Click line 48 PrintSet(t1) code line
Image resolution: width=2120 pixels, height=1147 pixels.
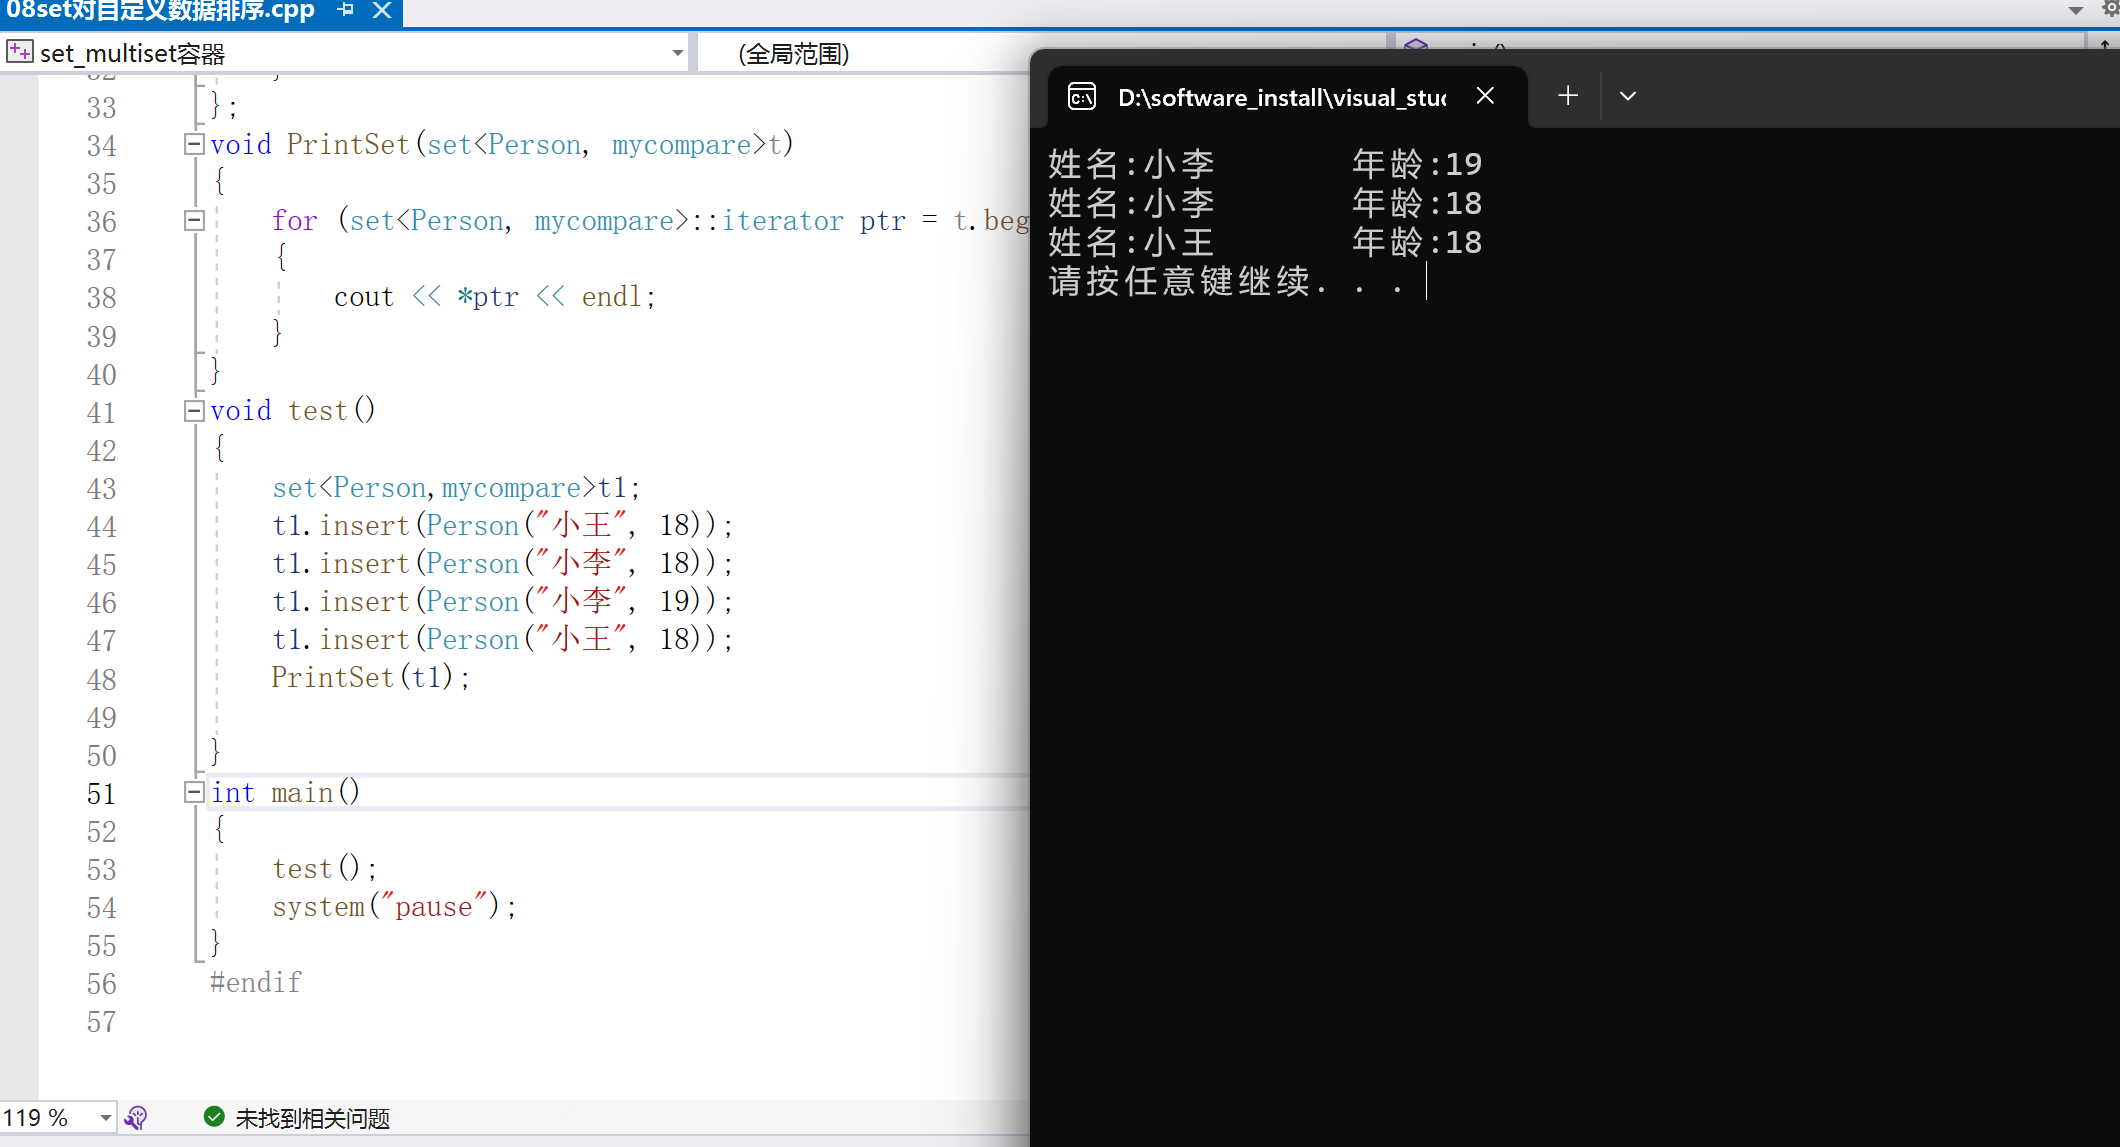click(x=370, y=678)
